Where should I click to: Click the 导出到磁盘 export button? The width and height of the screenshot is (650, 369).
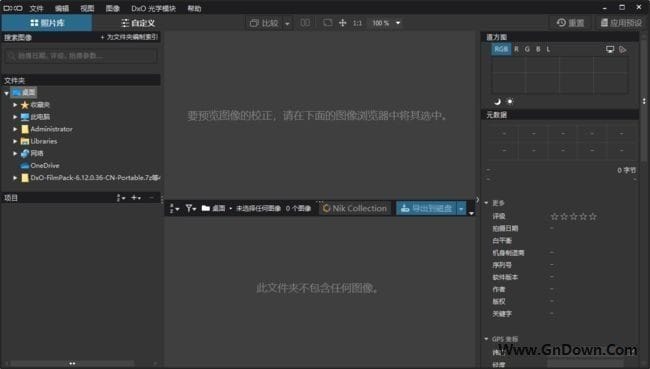click(426, 208)
